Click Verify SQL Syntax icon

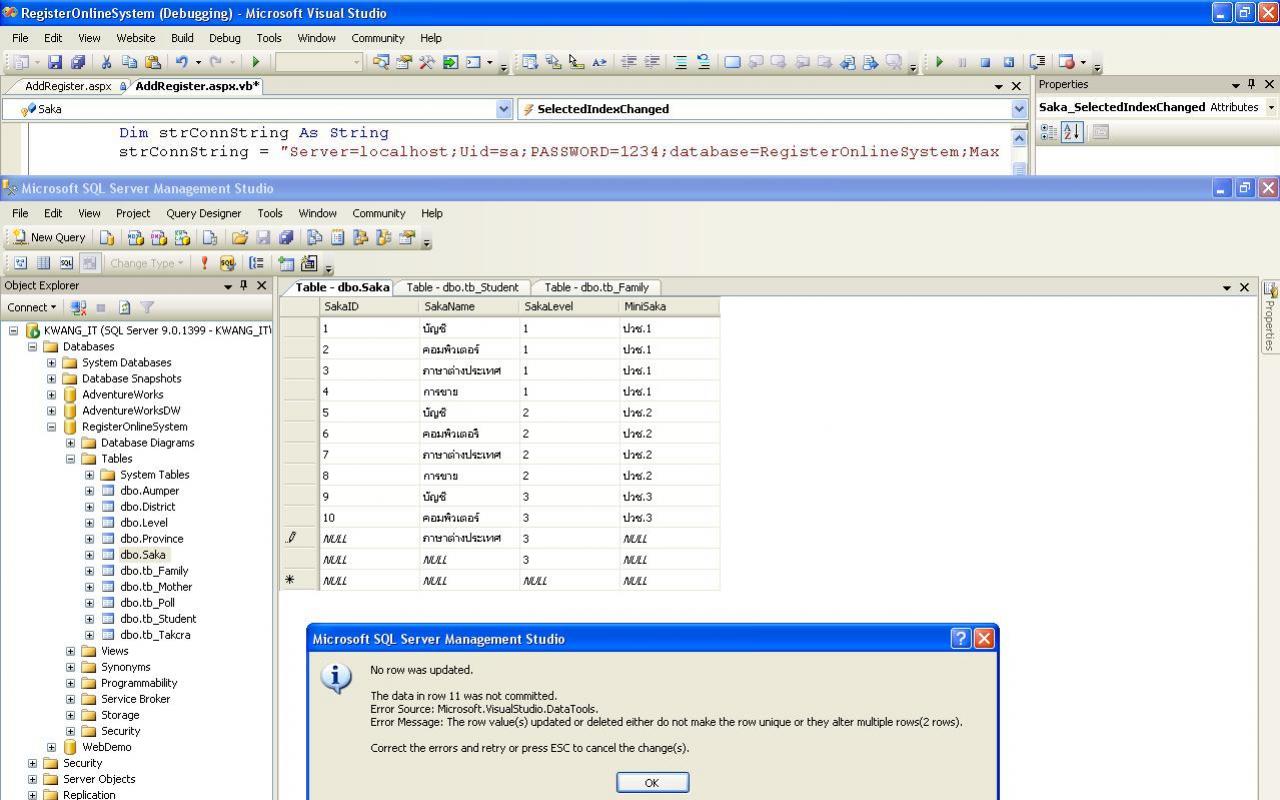point(227,263)
